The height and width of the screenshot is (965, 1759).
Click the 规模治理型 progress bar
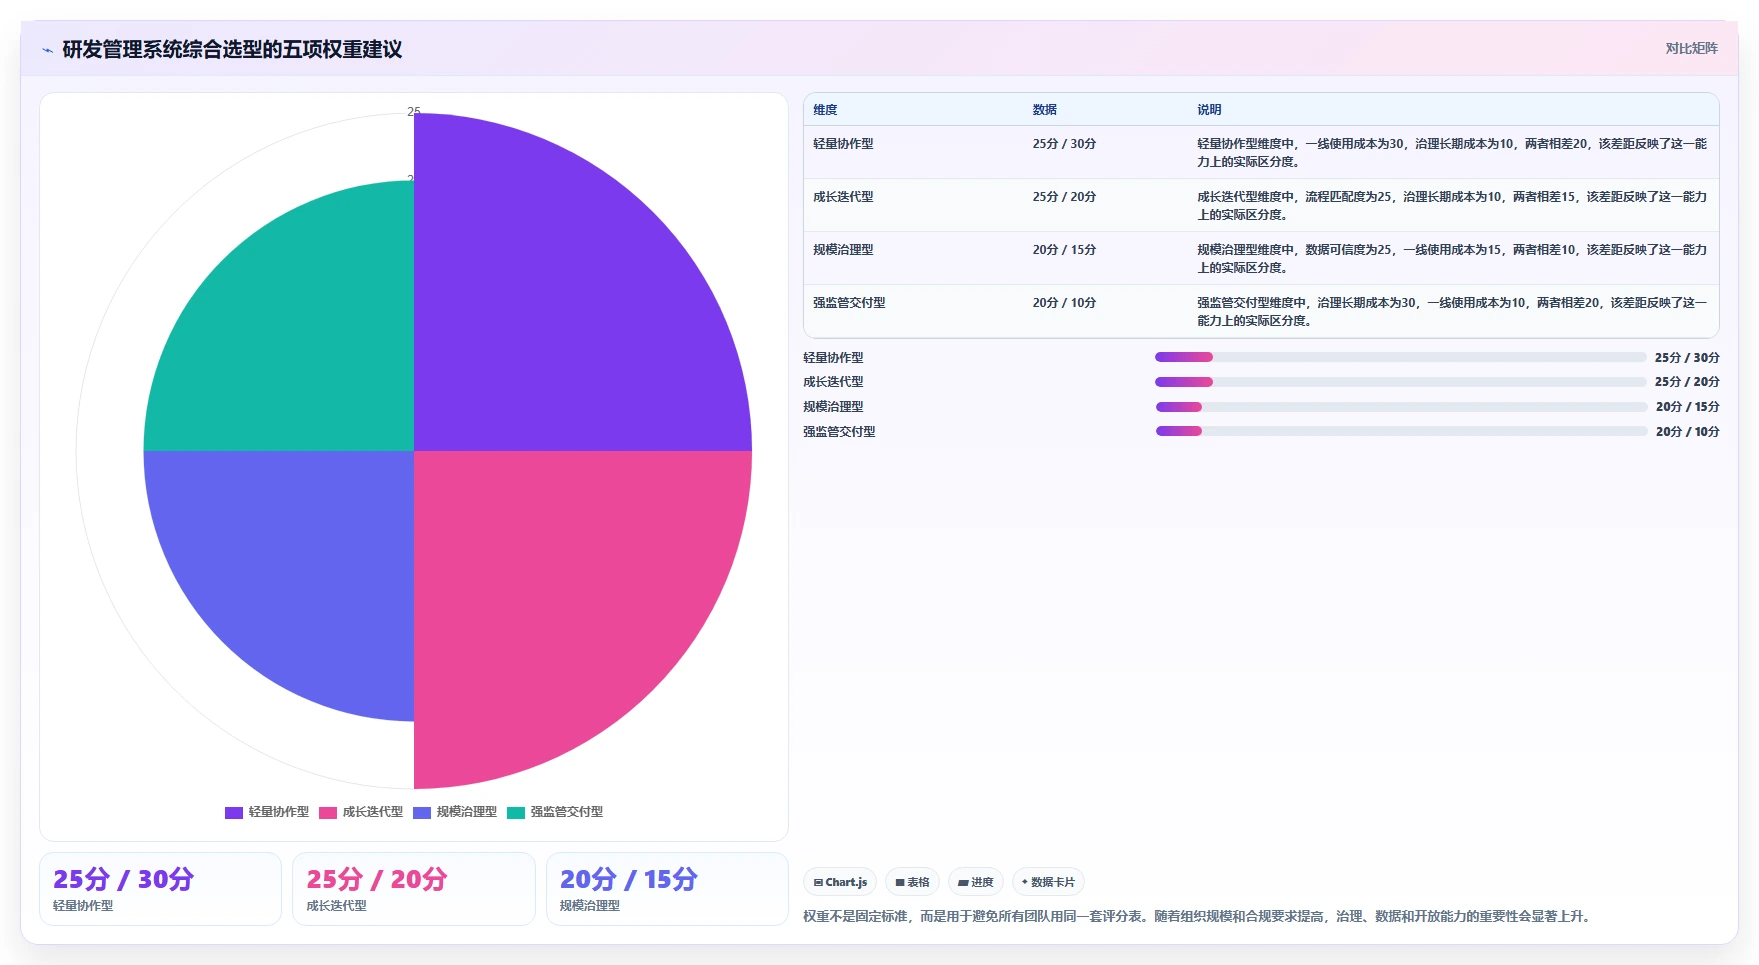pyautogui.click(x=1400, y=407)
